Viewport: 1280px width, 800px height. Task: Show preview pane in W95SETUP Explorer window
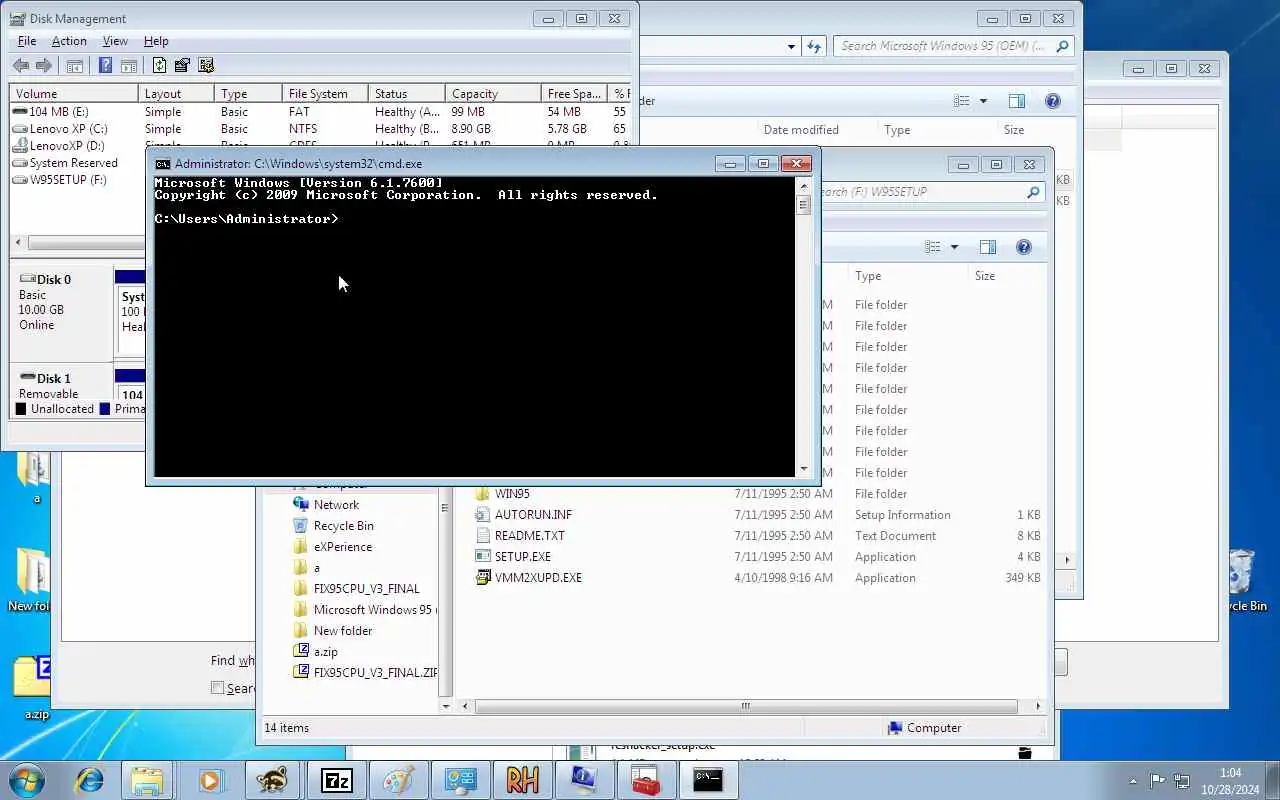click(988, 247)
